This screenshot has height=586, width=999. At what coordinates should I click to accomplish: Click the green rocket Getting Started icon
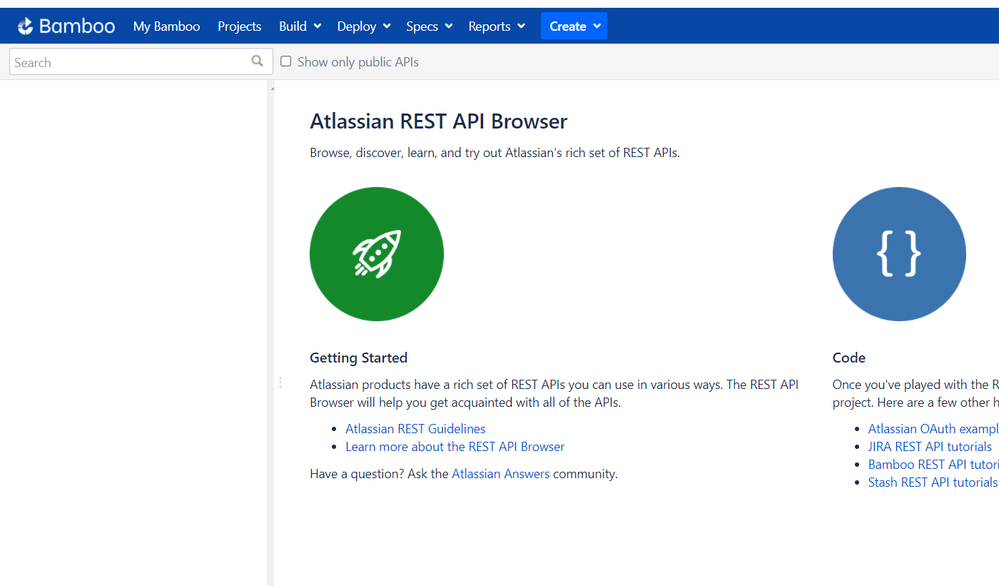(x=377, y=254)
